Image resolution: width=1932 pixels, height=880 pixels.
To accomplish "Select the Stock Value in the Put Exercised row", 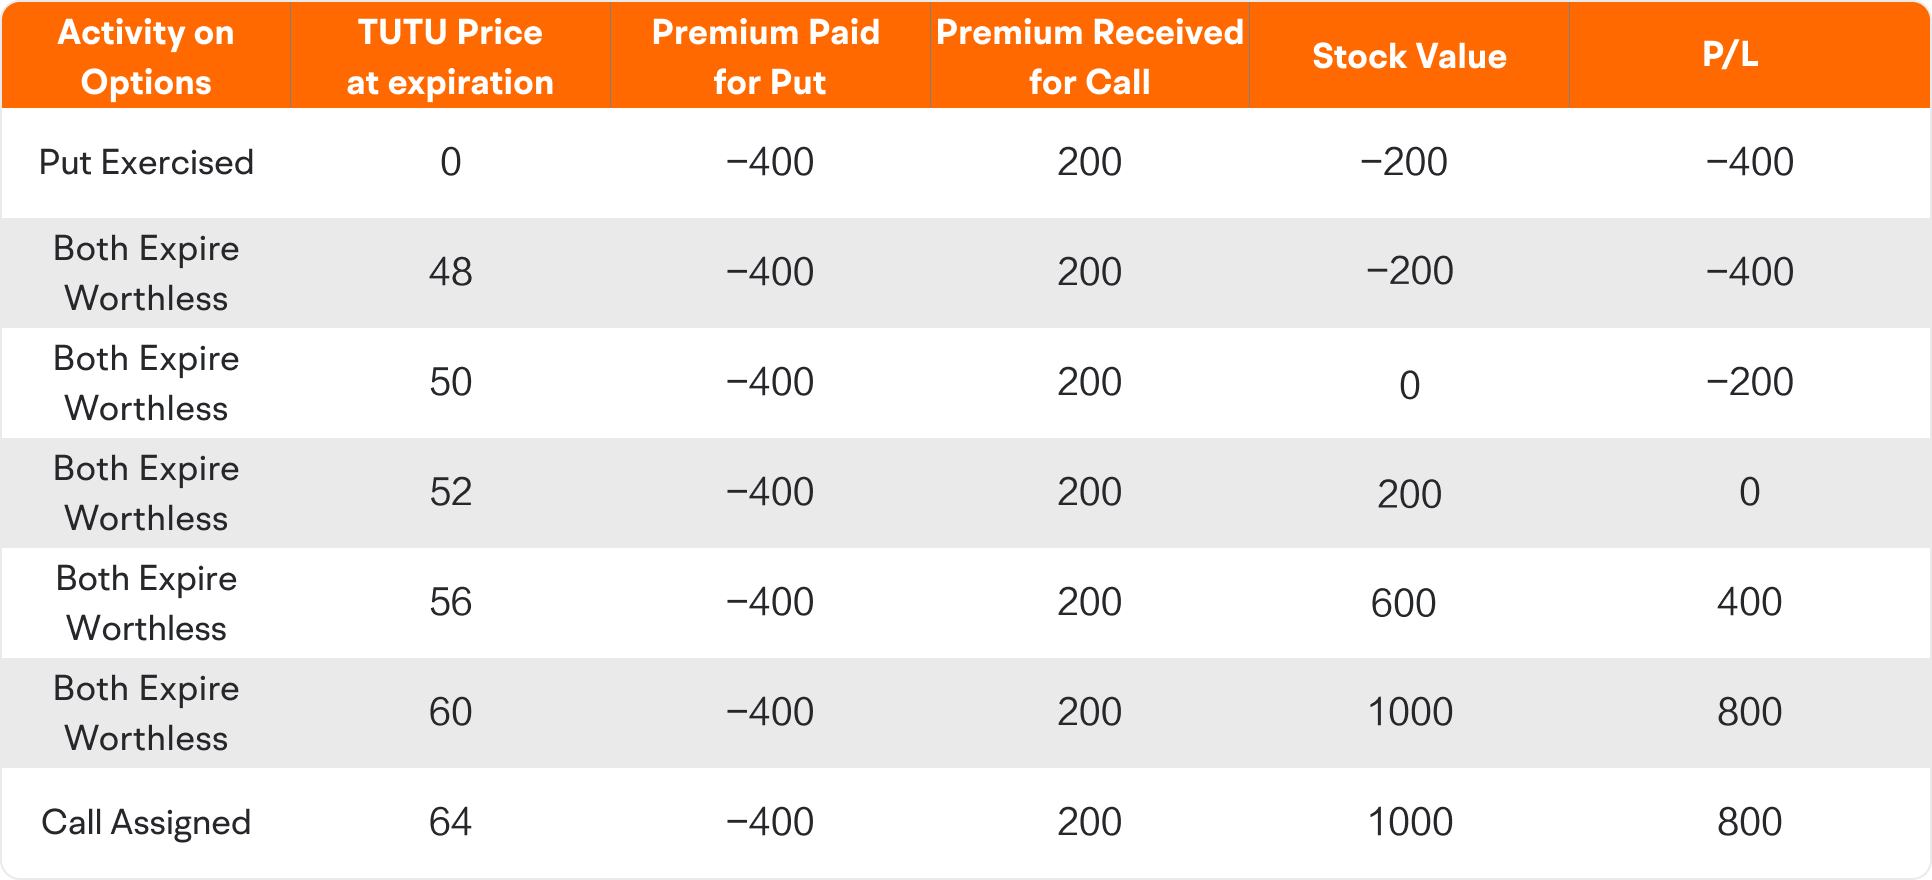I will pyautogui.click(x=1403, y=162).
